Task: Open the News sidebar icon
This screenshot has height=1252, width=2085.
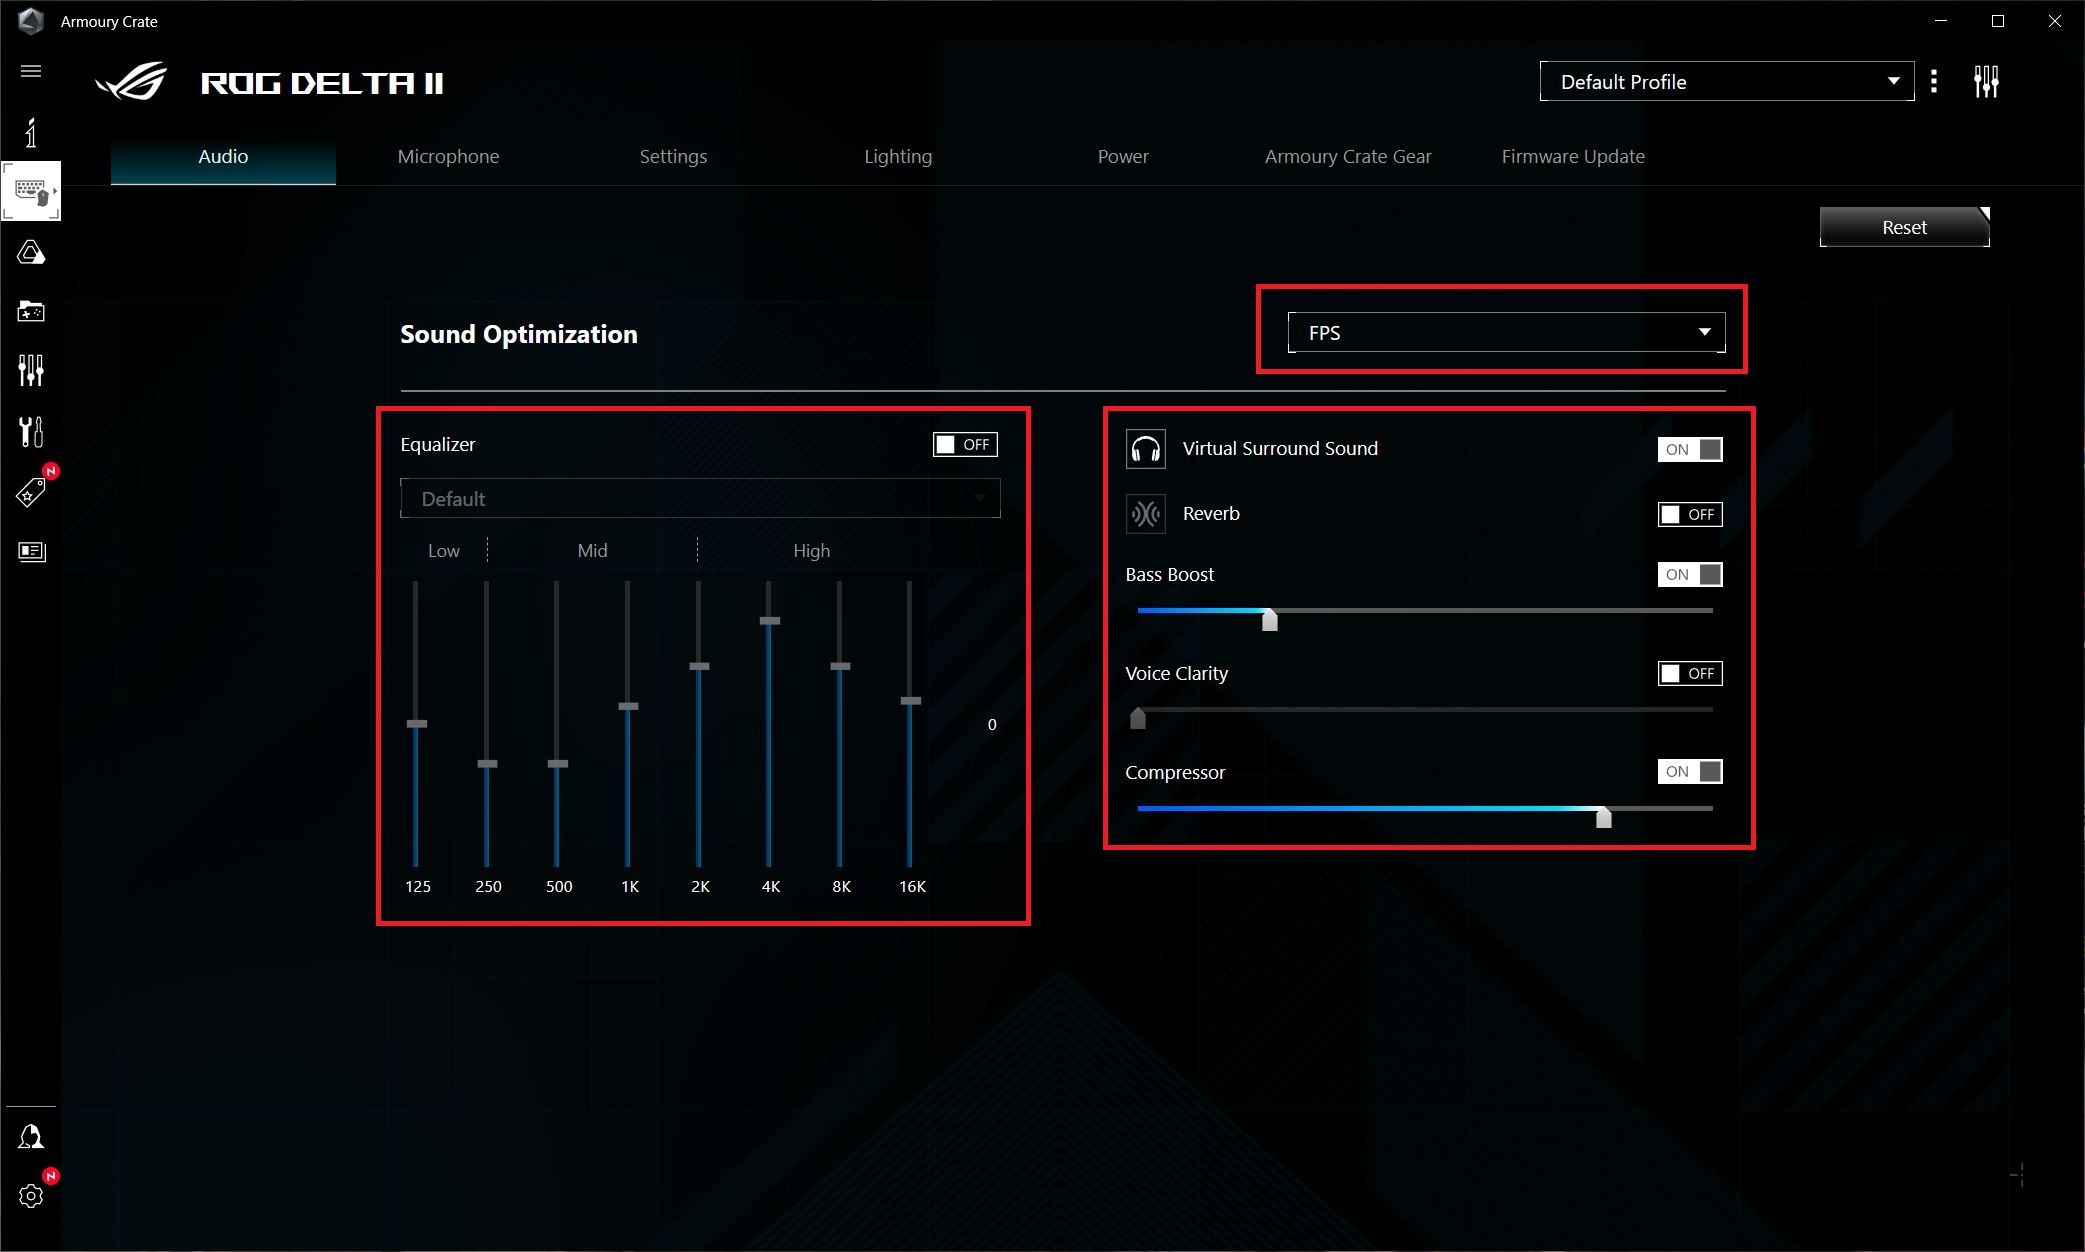Action: (31, 551)
